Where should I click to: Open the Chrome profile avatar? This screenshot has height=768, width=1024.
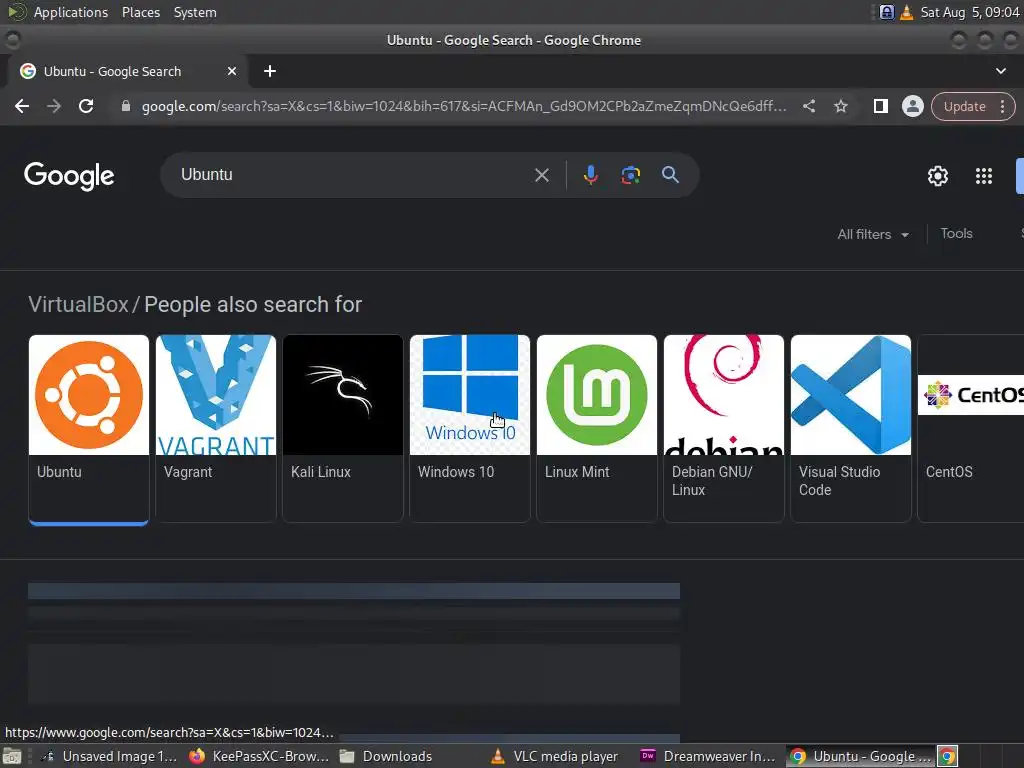(912, 106)
